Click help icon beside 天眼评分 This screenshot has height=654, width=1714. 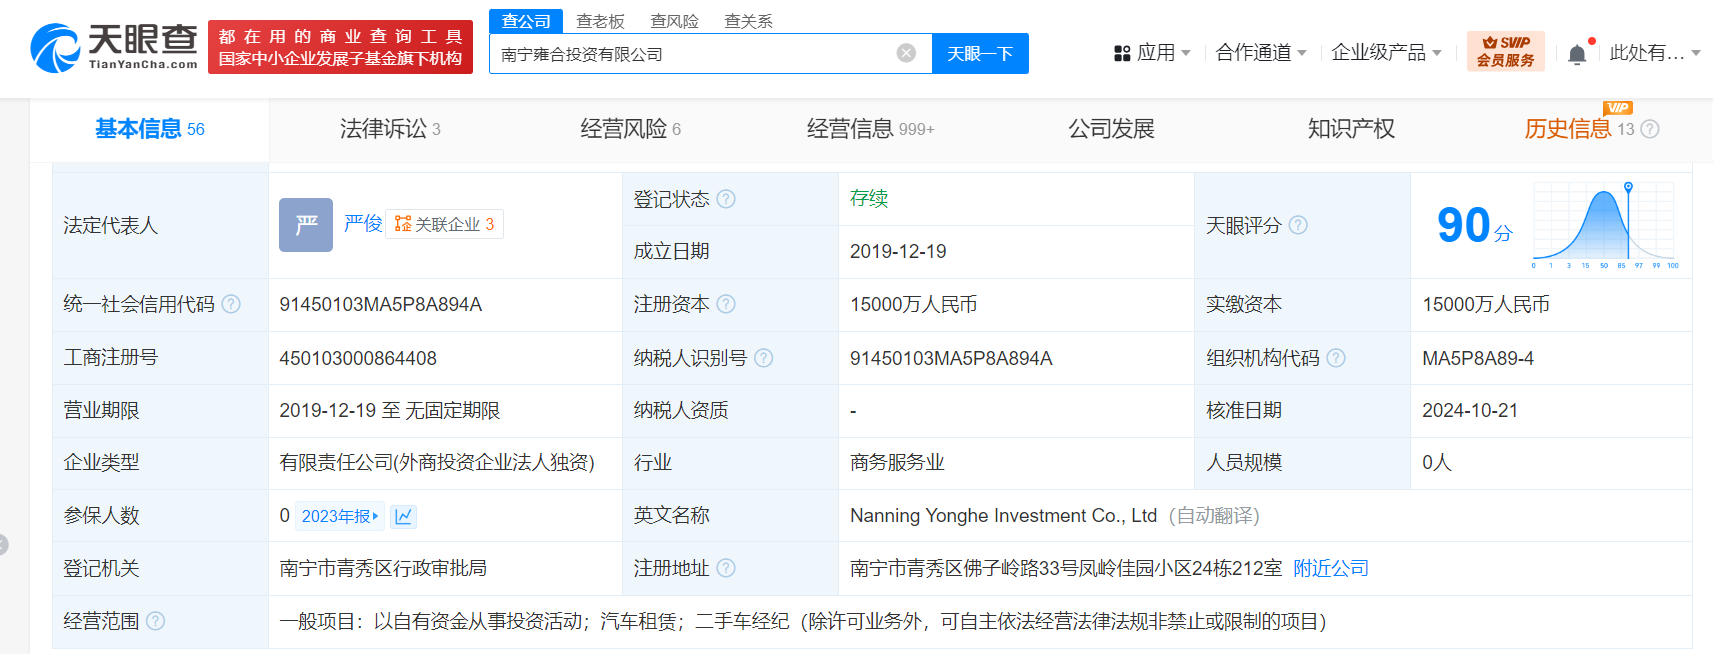(x=1298, y=225)
